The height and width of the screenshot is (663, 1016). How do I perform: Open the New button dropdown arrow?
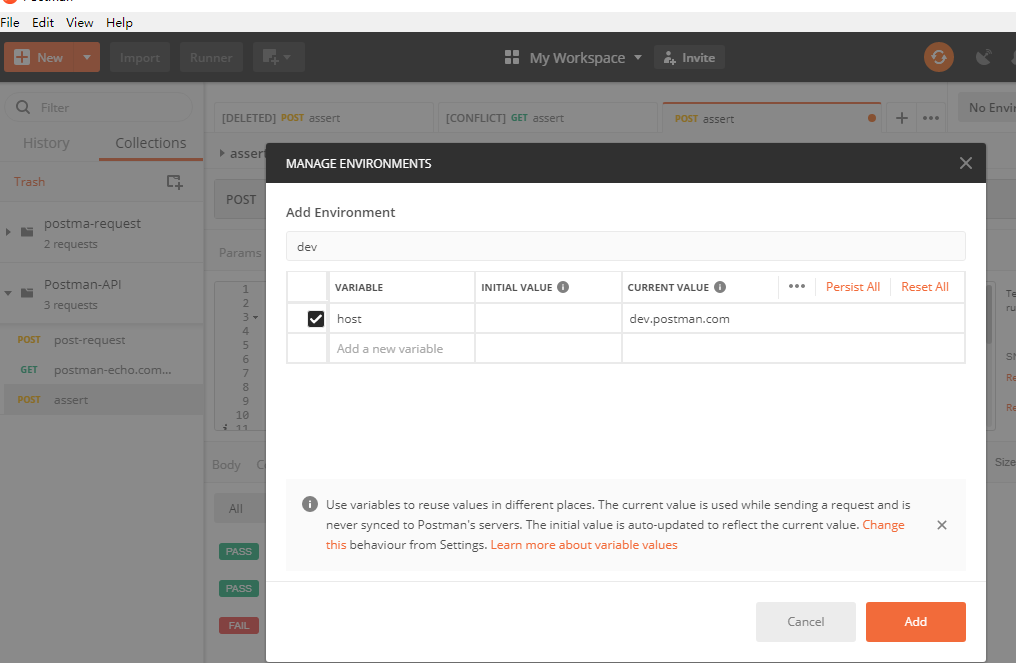click(x=86, y=57)
